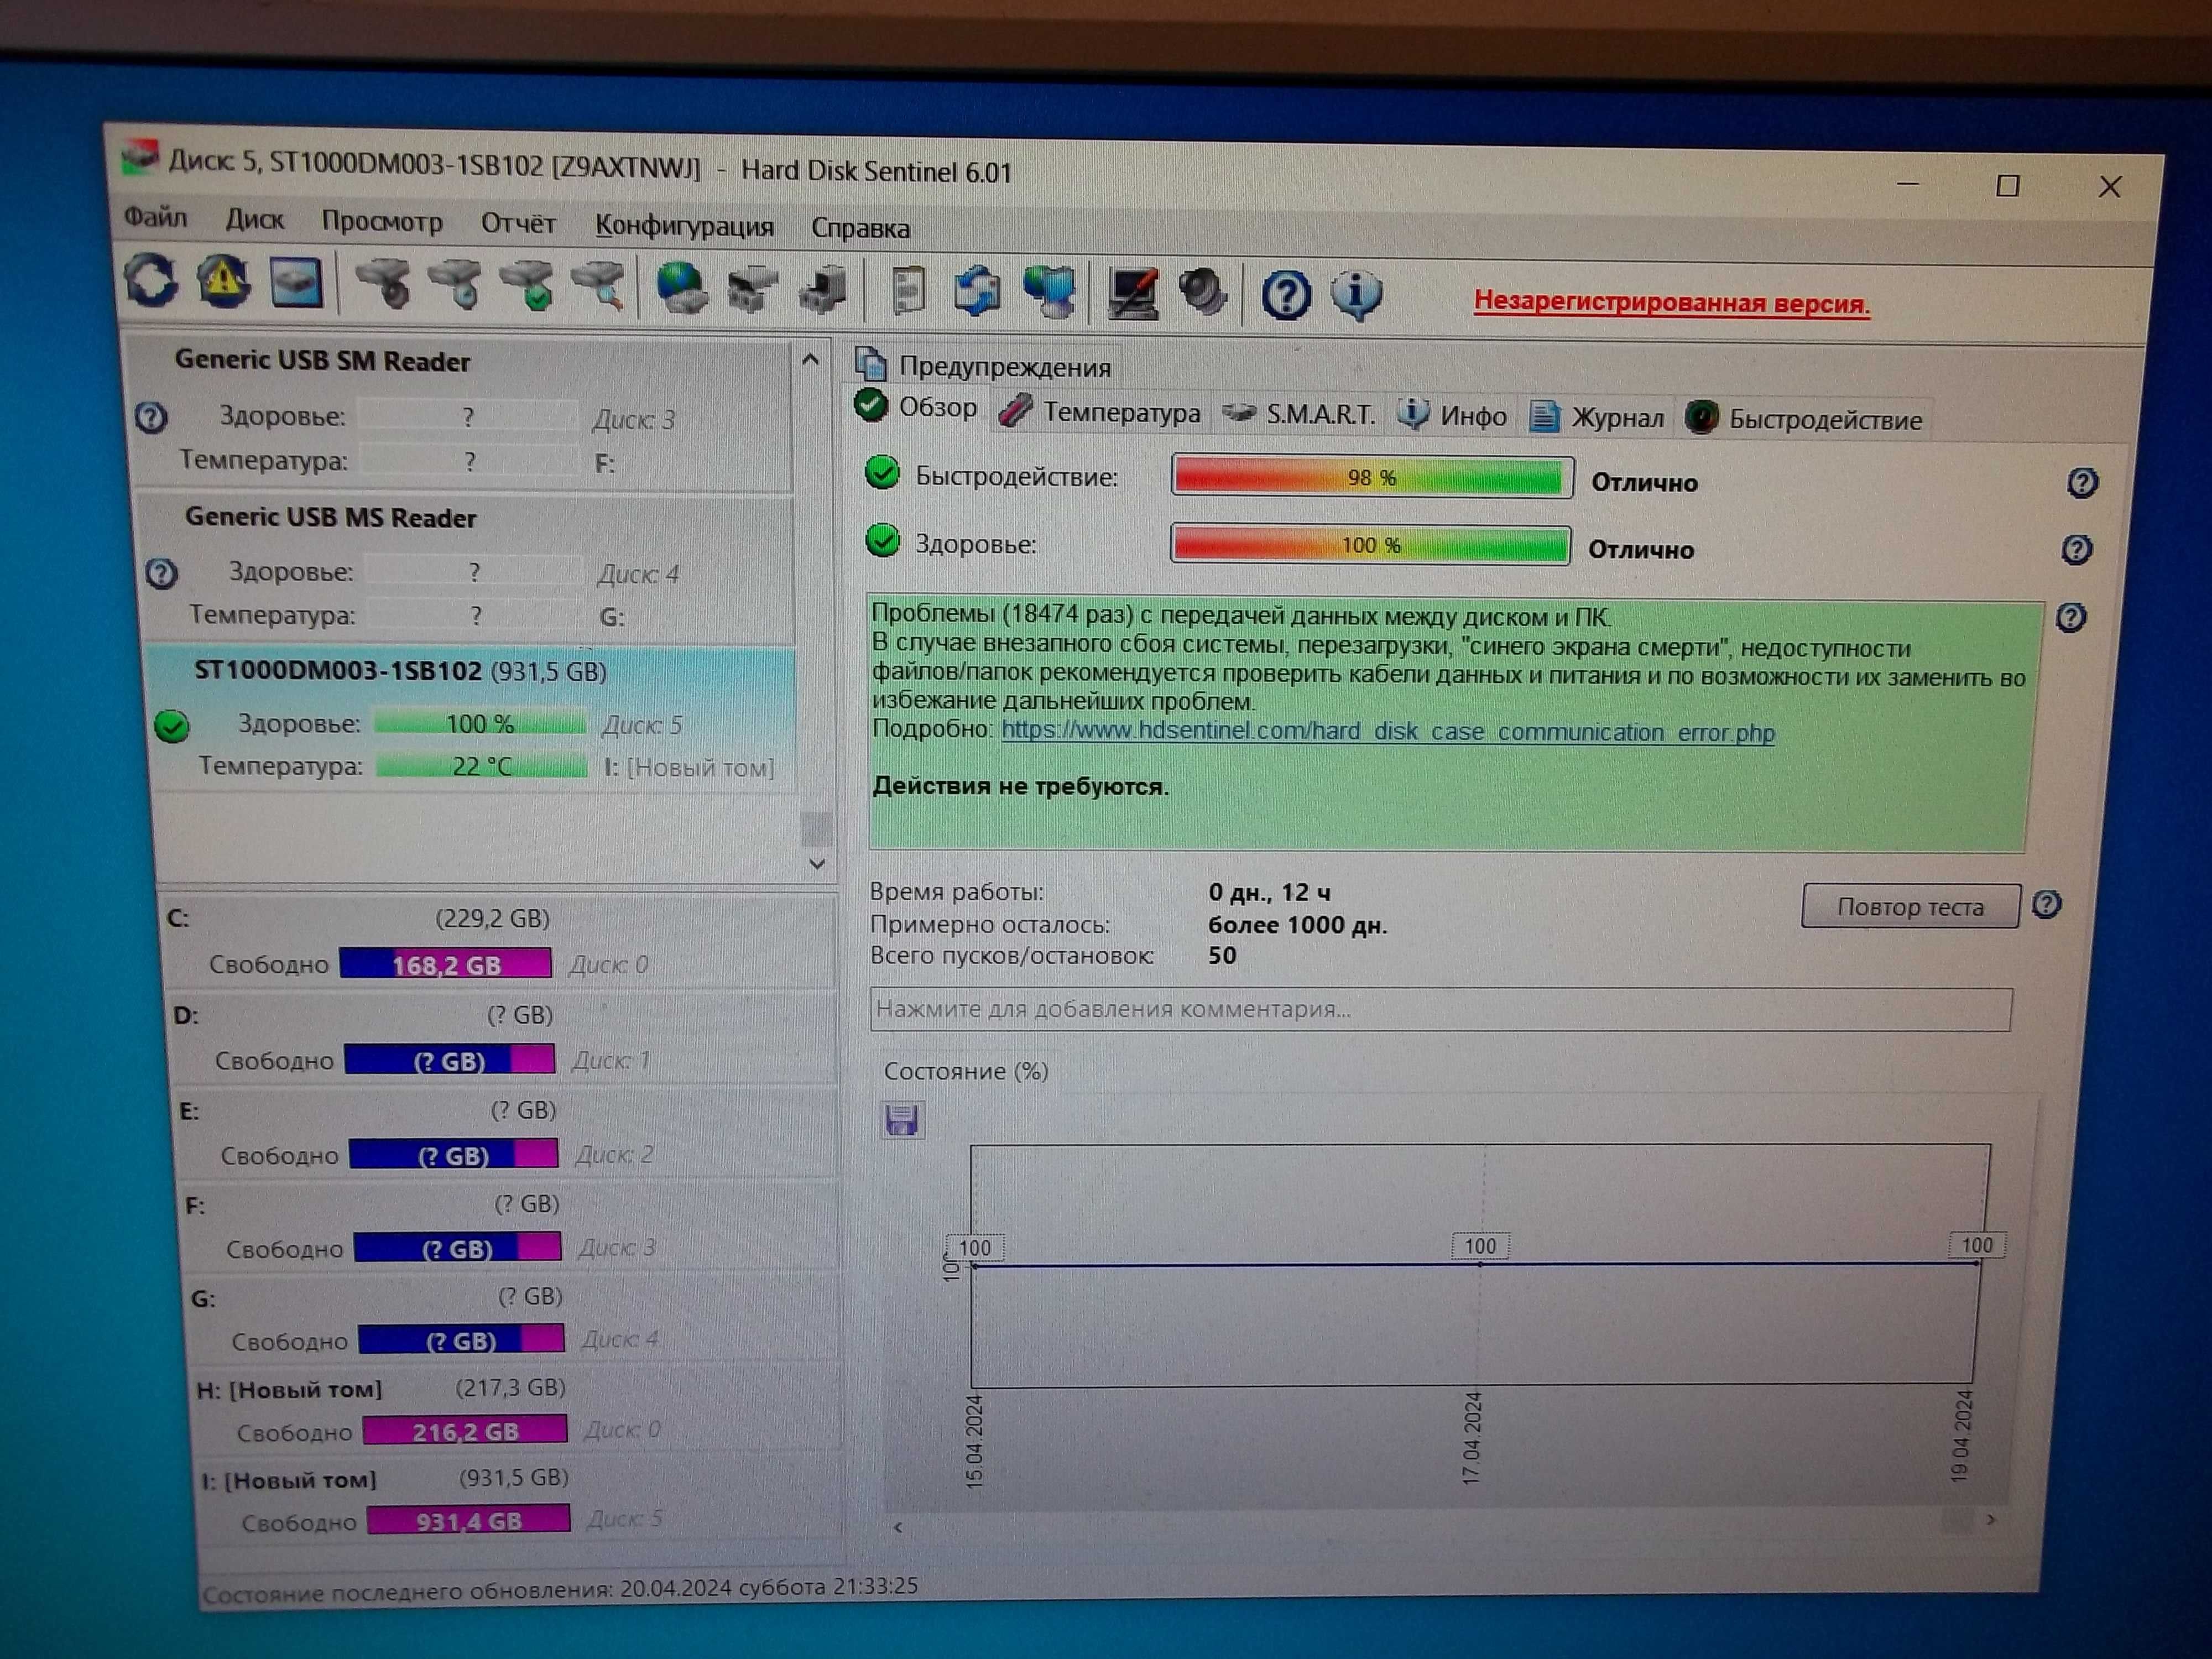Click the Здоровье 100 % bar in overview
Image resolution: width=2212 pixels, height=1659 pixels.
click(x=1370, y=545)
